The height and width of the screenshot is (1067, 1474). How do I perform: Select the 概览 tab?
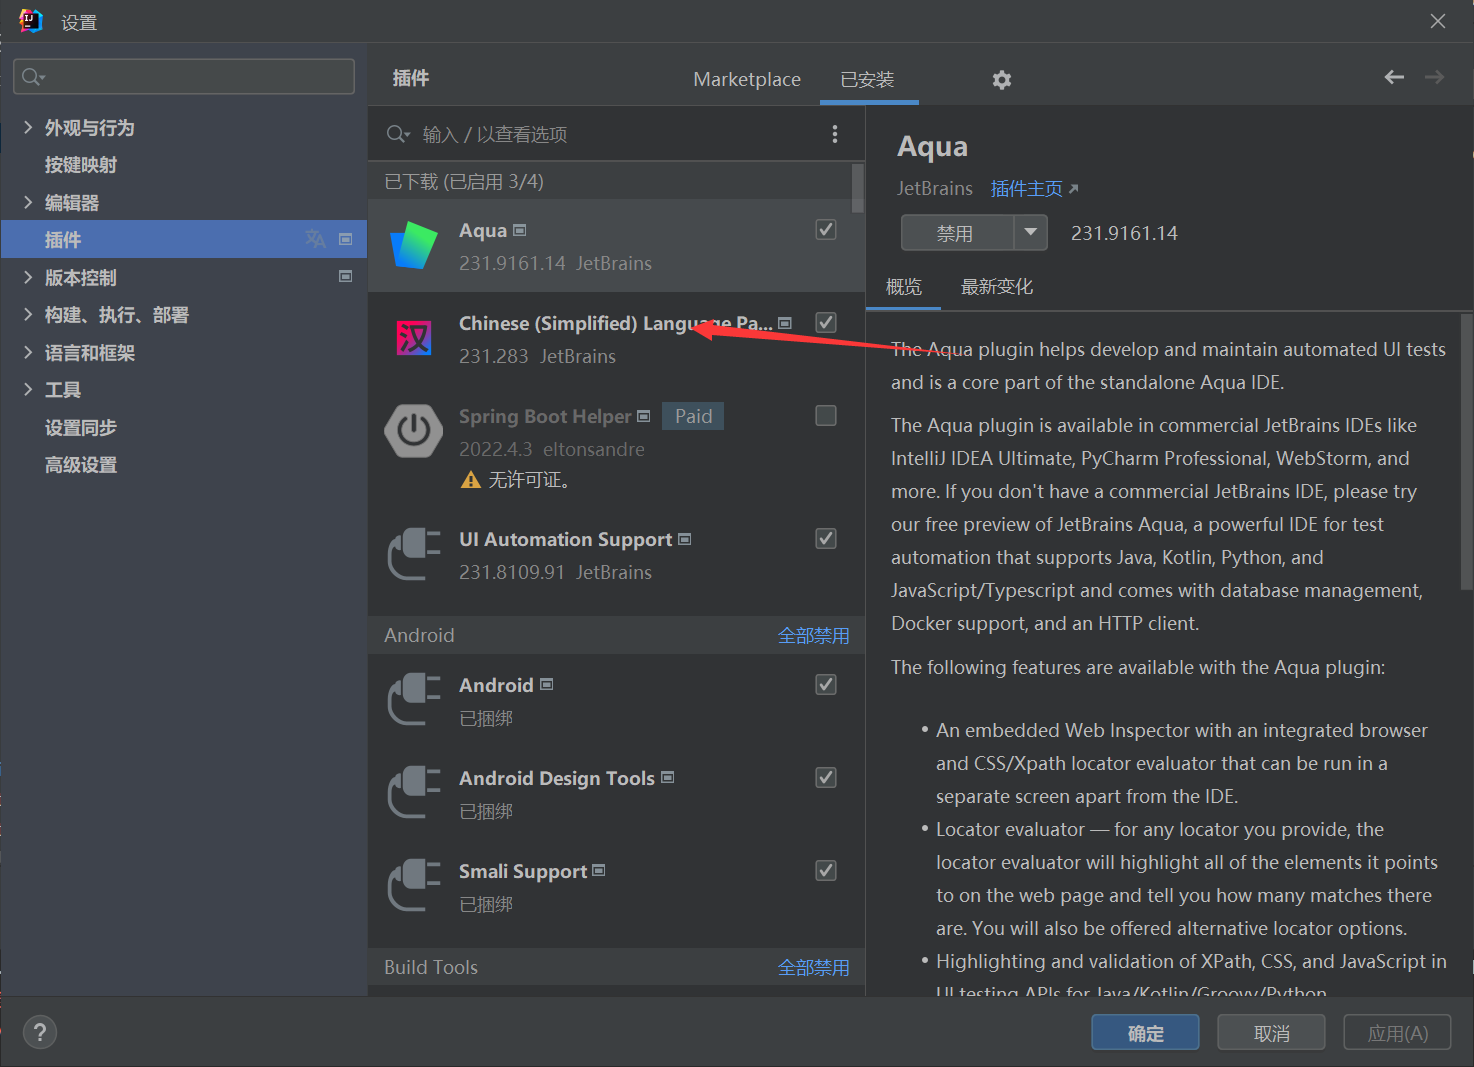pos(904,287)
